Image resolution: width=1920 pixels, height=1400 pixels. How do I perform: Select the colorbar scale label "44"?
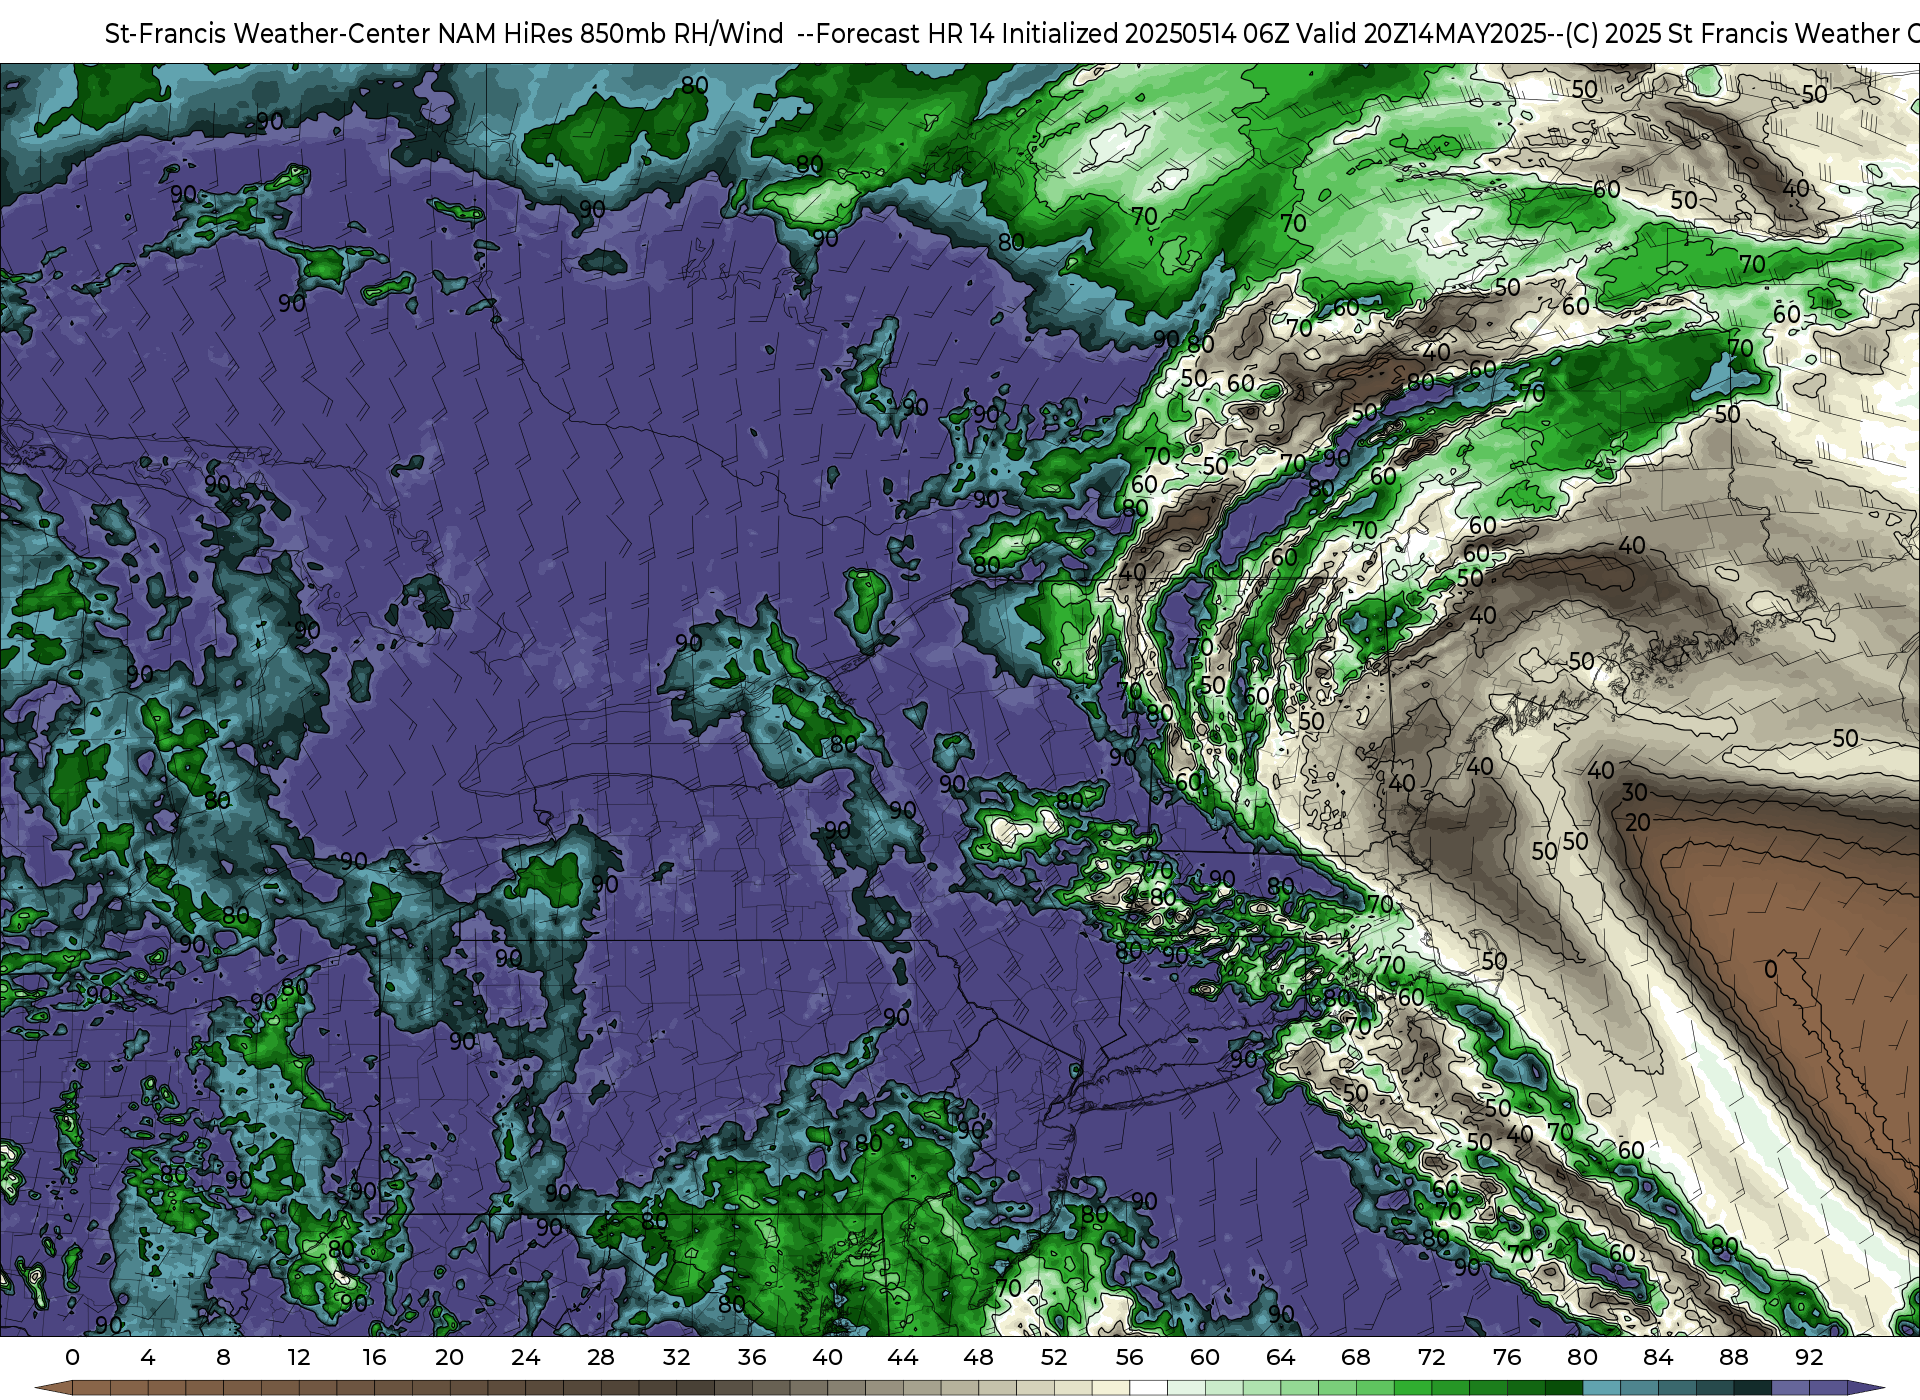[903, 1357]
